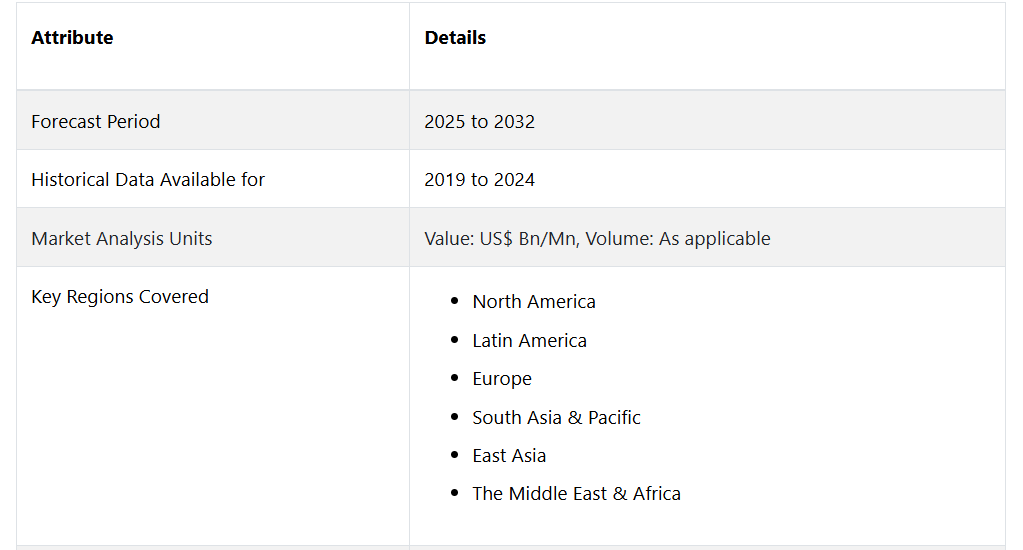
Task: Click the bullet before North America
Action: pyautogui.click(x=455, y=301)
